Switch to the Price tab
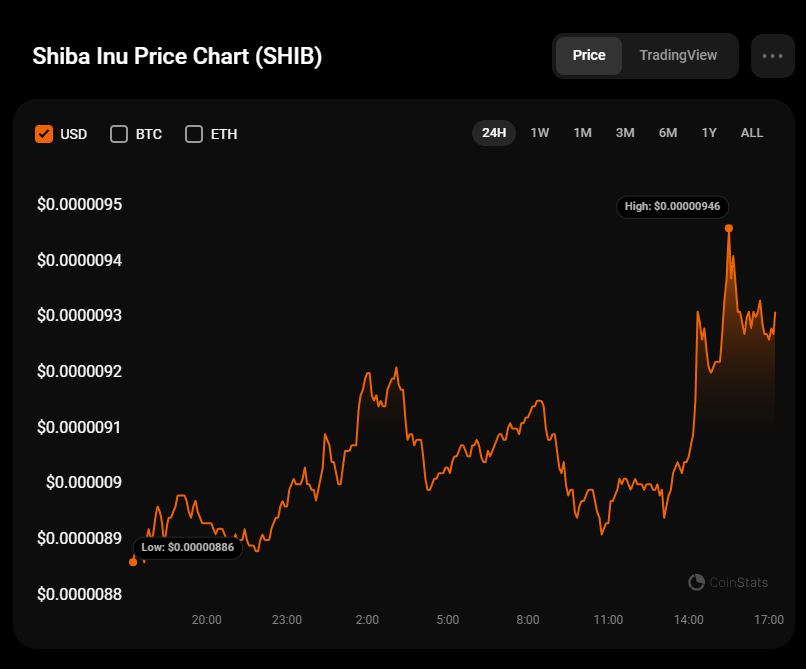The height and width of the screenshot is (669, 806). tap(589, 56)
